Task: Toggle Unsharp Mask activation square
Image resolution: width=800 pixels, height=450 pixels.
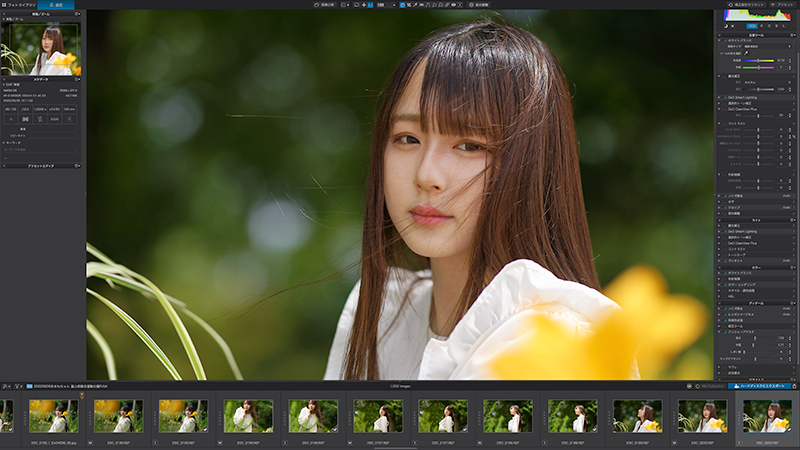Action: (x=725, y=332)
